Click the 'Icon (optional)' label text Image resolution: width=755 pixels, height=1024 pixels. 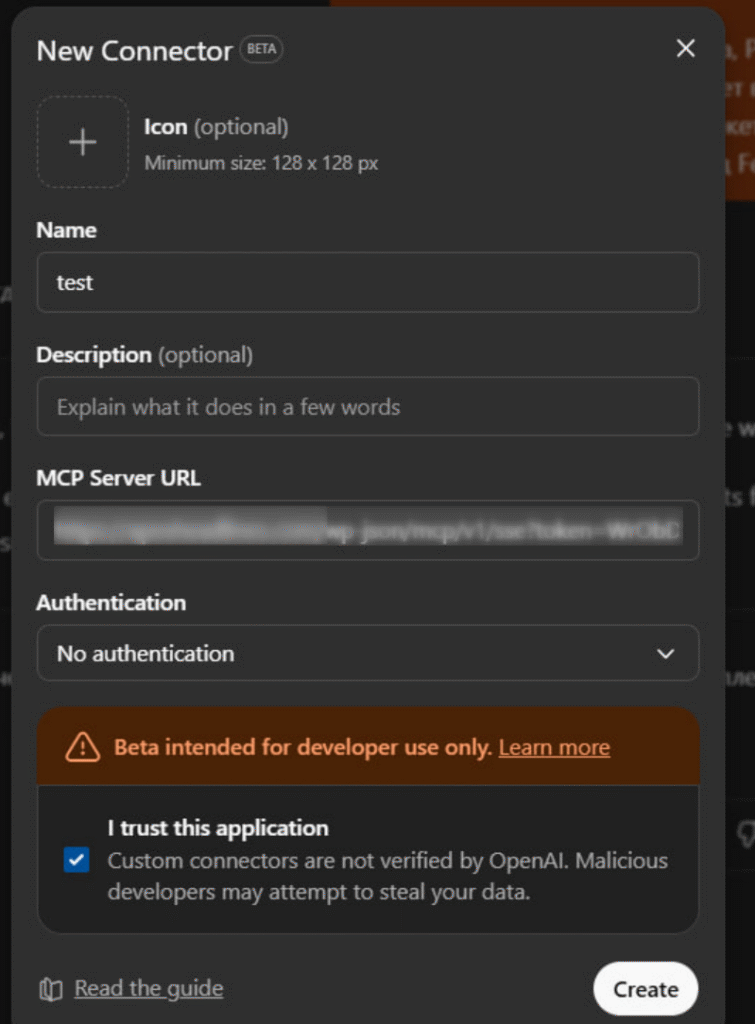coord(216,127)
